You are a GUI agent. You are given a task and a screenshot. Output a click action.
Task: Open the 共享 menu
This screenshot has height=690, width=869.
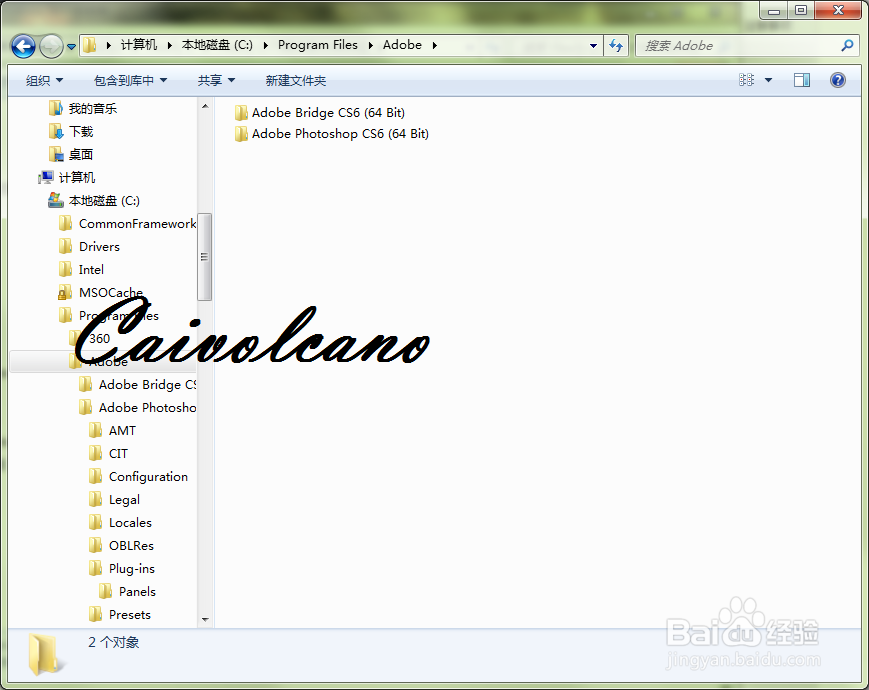216,81
